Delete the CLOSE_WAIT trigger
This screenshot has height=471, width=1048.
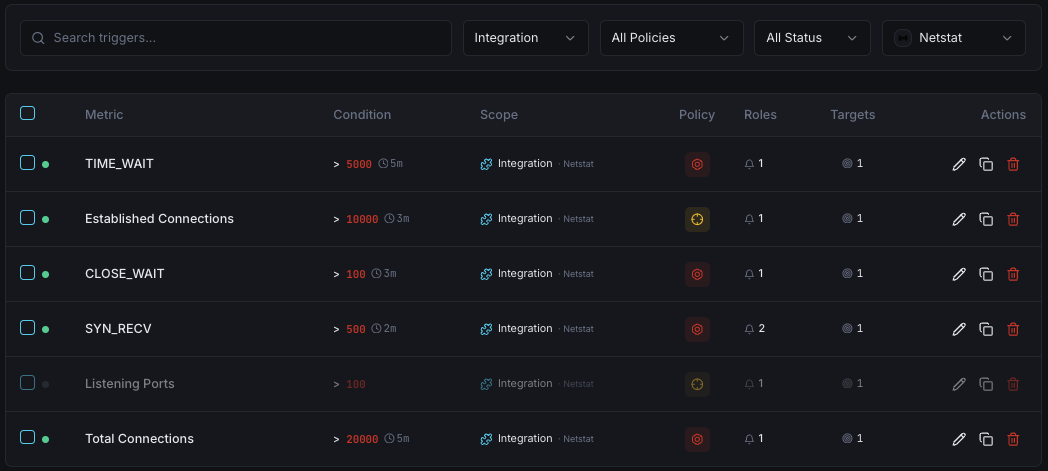tap(1013, 274)
